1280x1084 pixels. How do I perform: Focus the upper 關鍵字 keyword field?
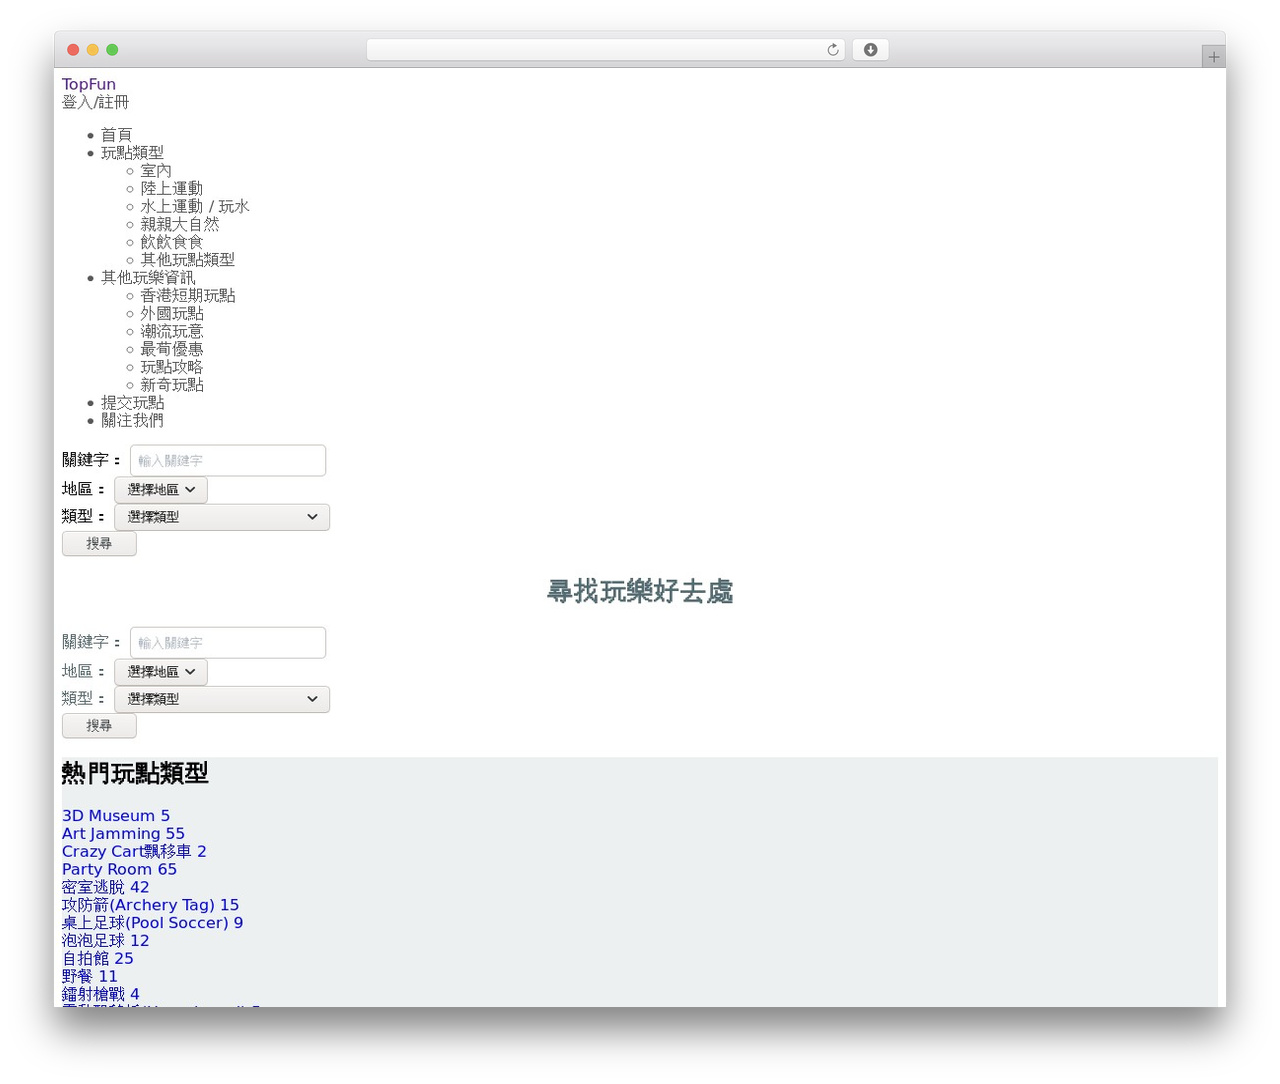coord(228,461)
